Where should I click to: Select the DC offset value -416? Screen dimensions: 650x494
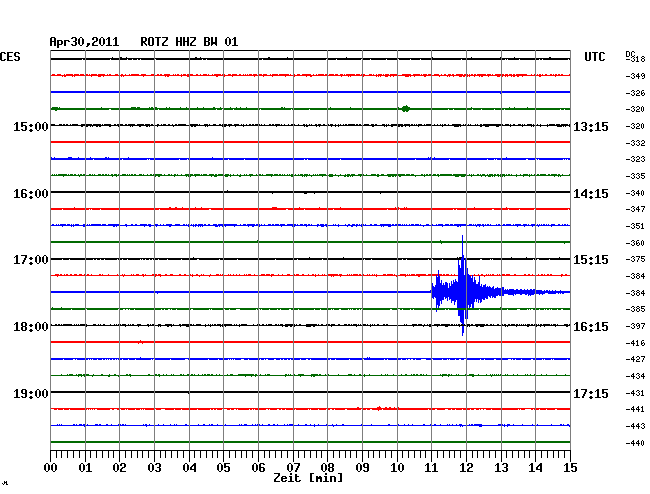coord(635,343)
